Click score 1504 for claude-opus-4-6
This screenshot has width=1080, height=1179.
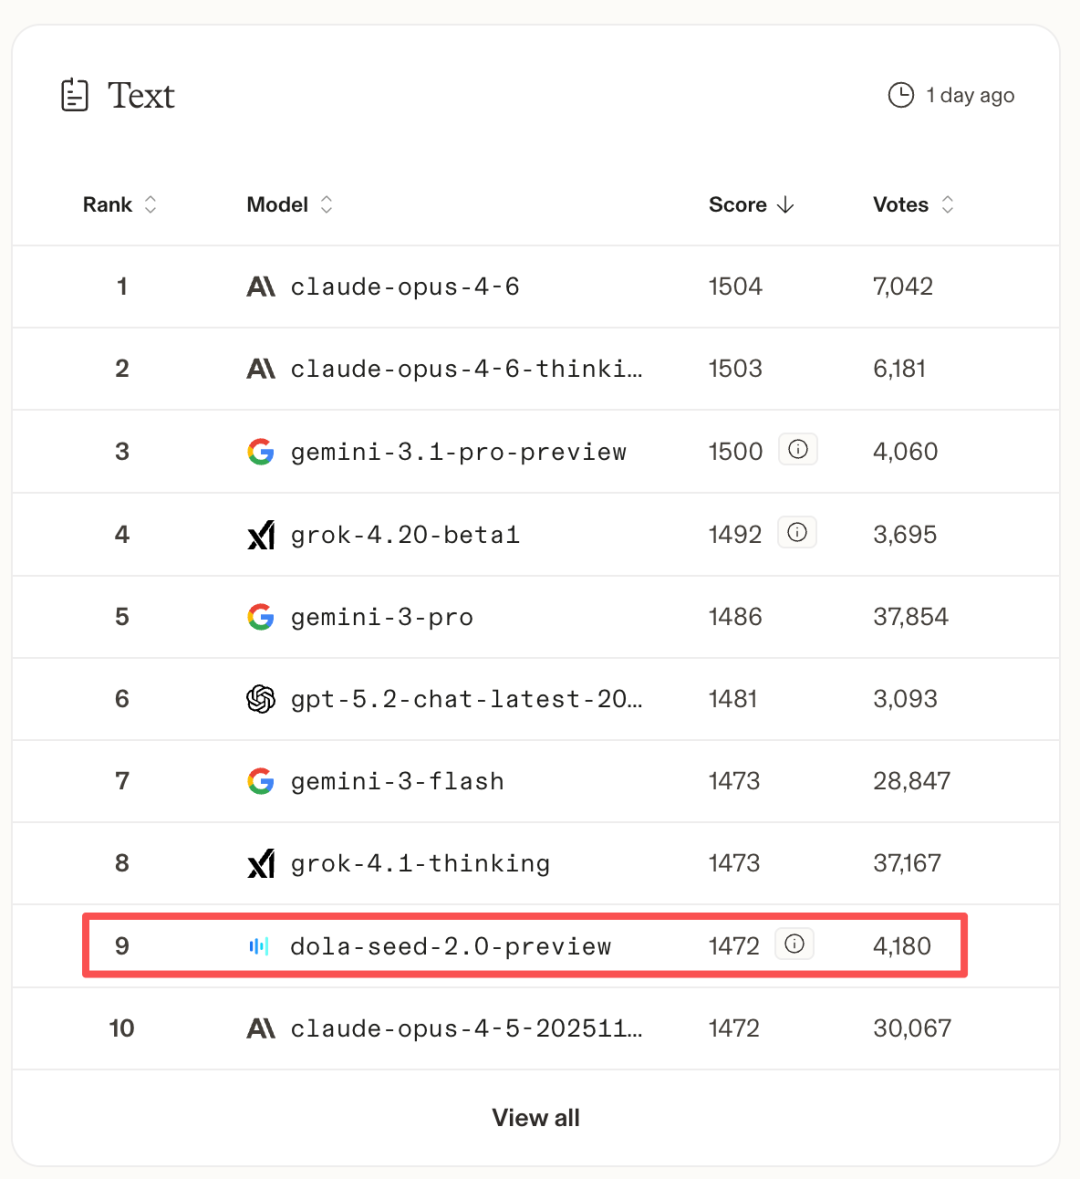(x=736, y=286)
